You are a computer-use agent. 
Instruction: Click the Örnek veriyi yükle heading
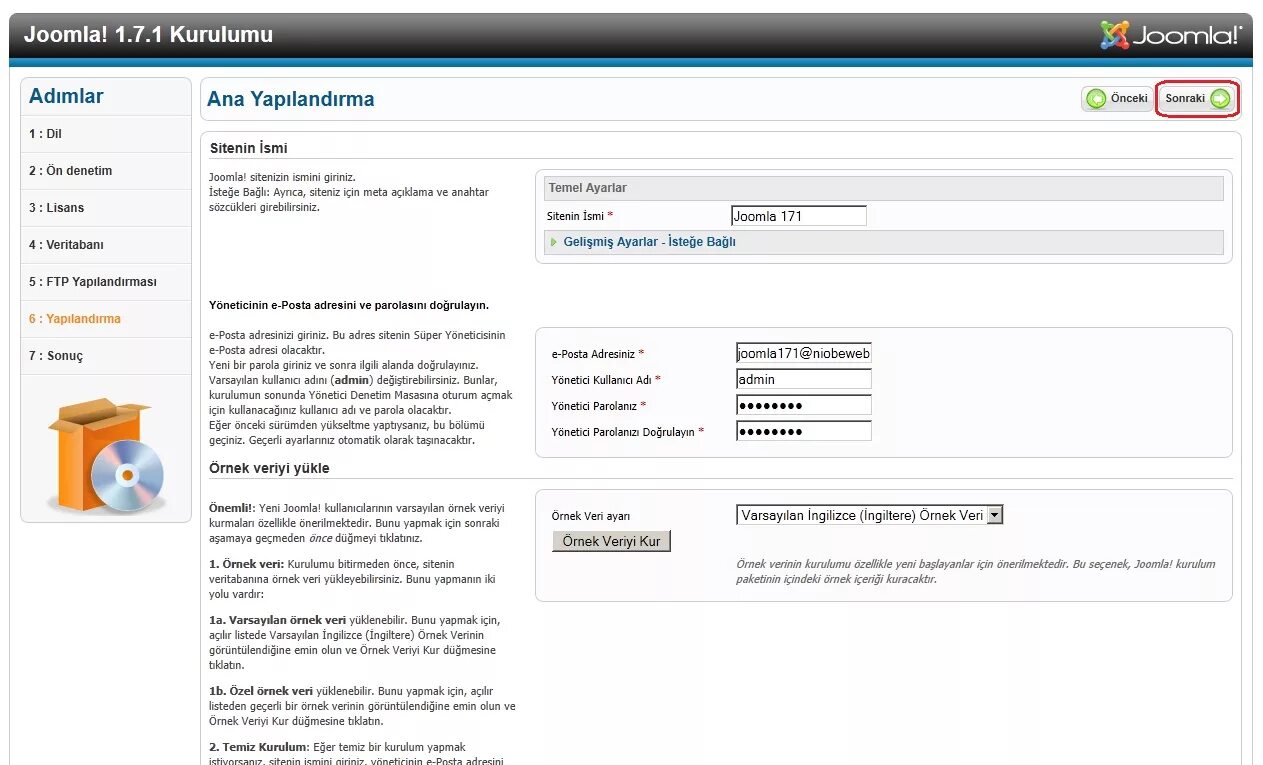pos(269,468)
